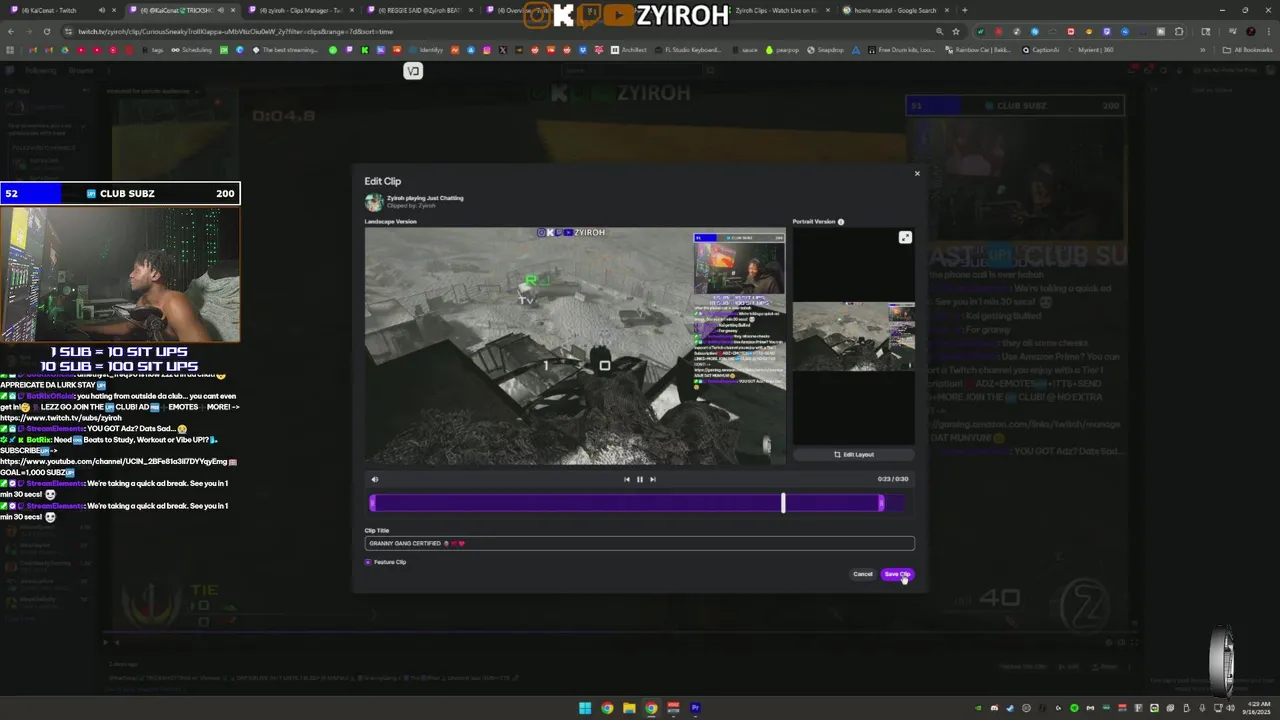Open the Snapdrop bookmark

[825, 49]
